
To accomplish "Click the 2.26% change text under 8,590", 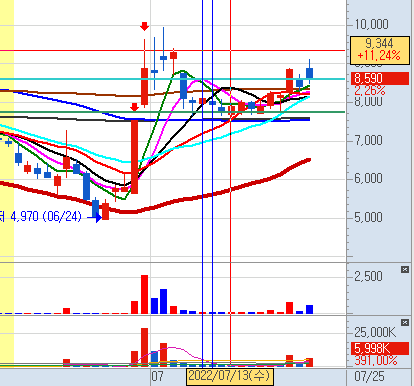I will [x=370, y=90].
